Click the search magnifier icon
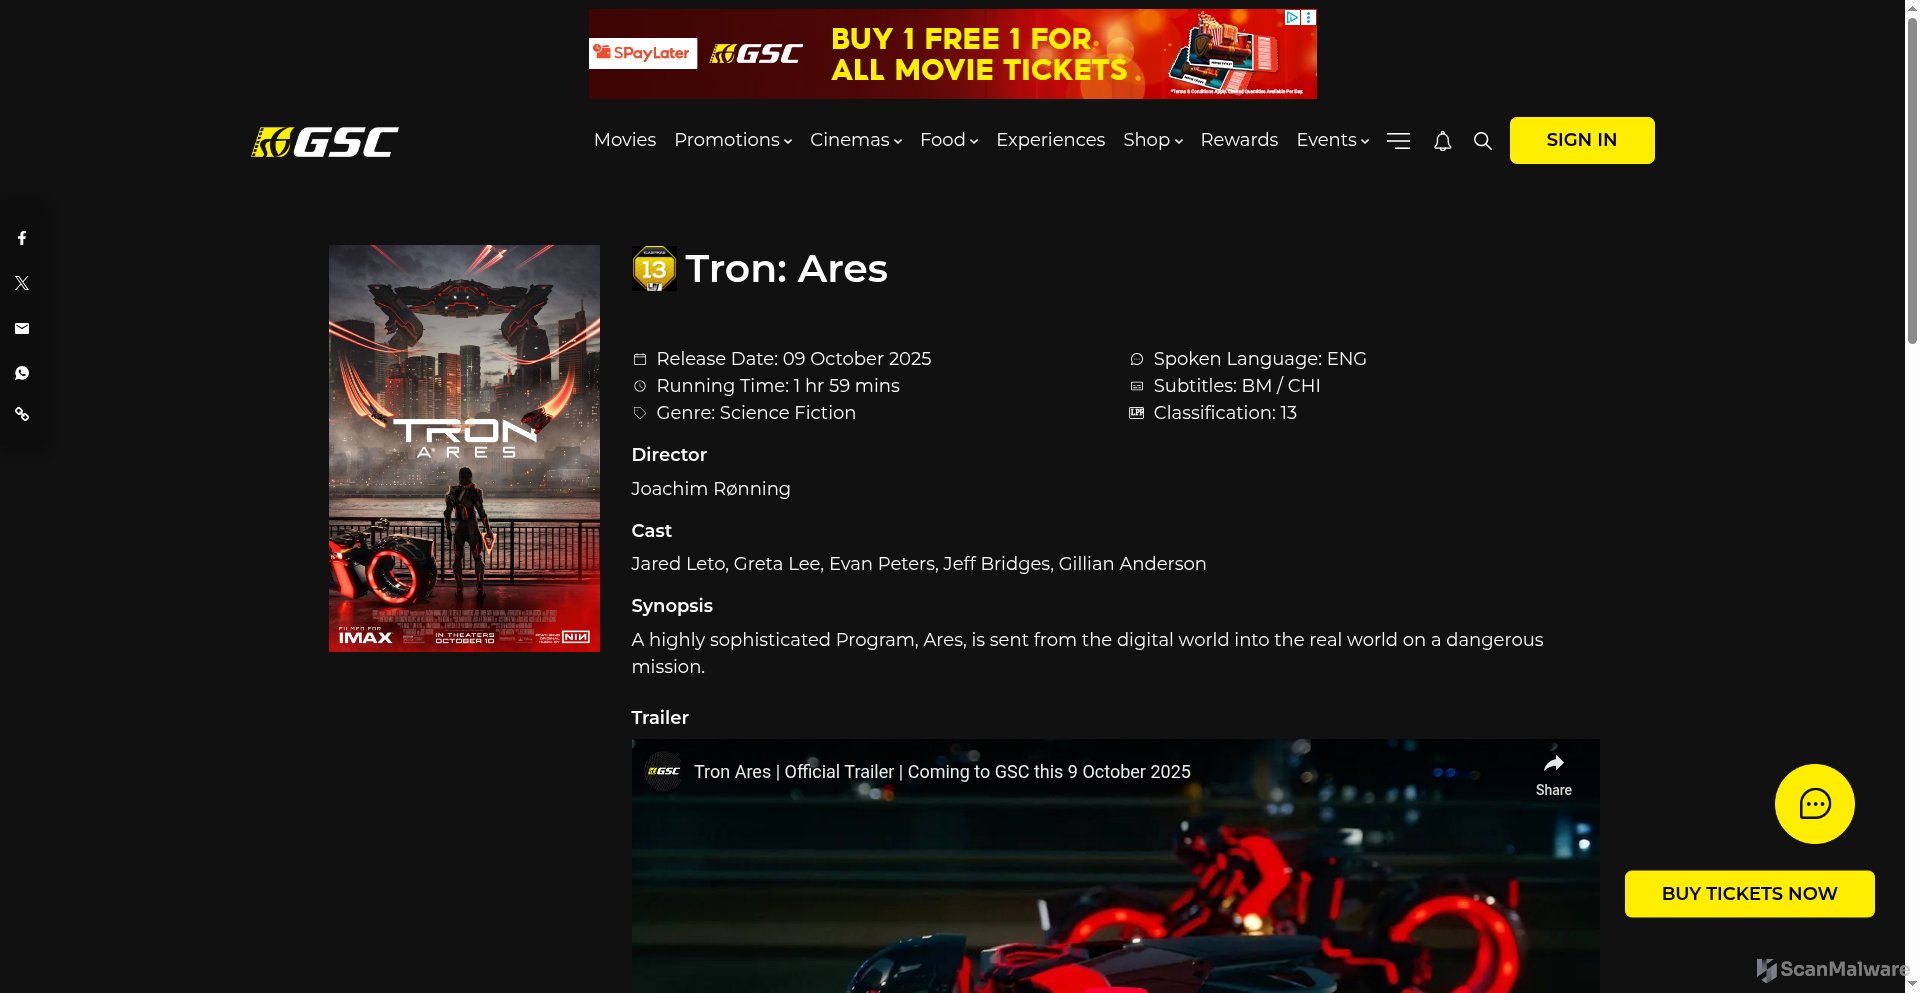 [x=1483, y=141]
